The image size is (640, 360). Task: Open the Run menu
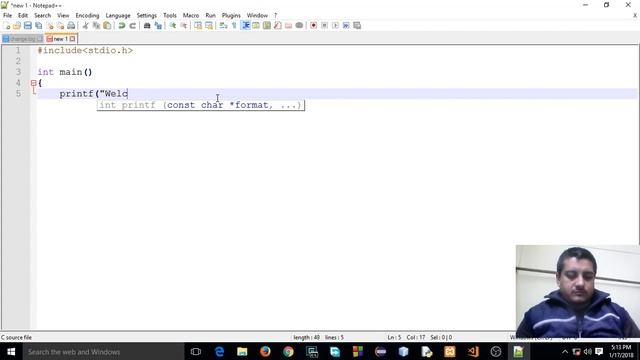coord(210,16)
